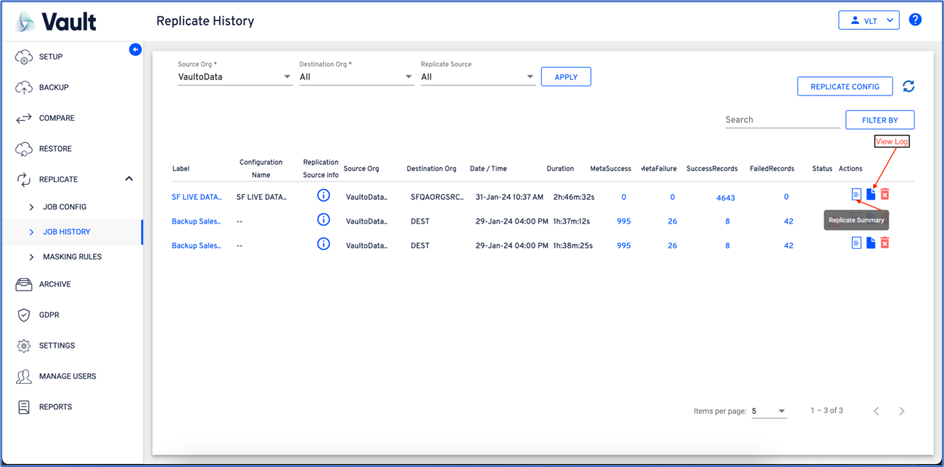The width and height of the screenshot is (944, 467).
Task: Delete the SF LIVE DATA job entry
Action: 885,194
